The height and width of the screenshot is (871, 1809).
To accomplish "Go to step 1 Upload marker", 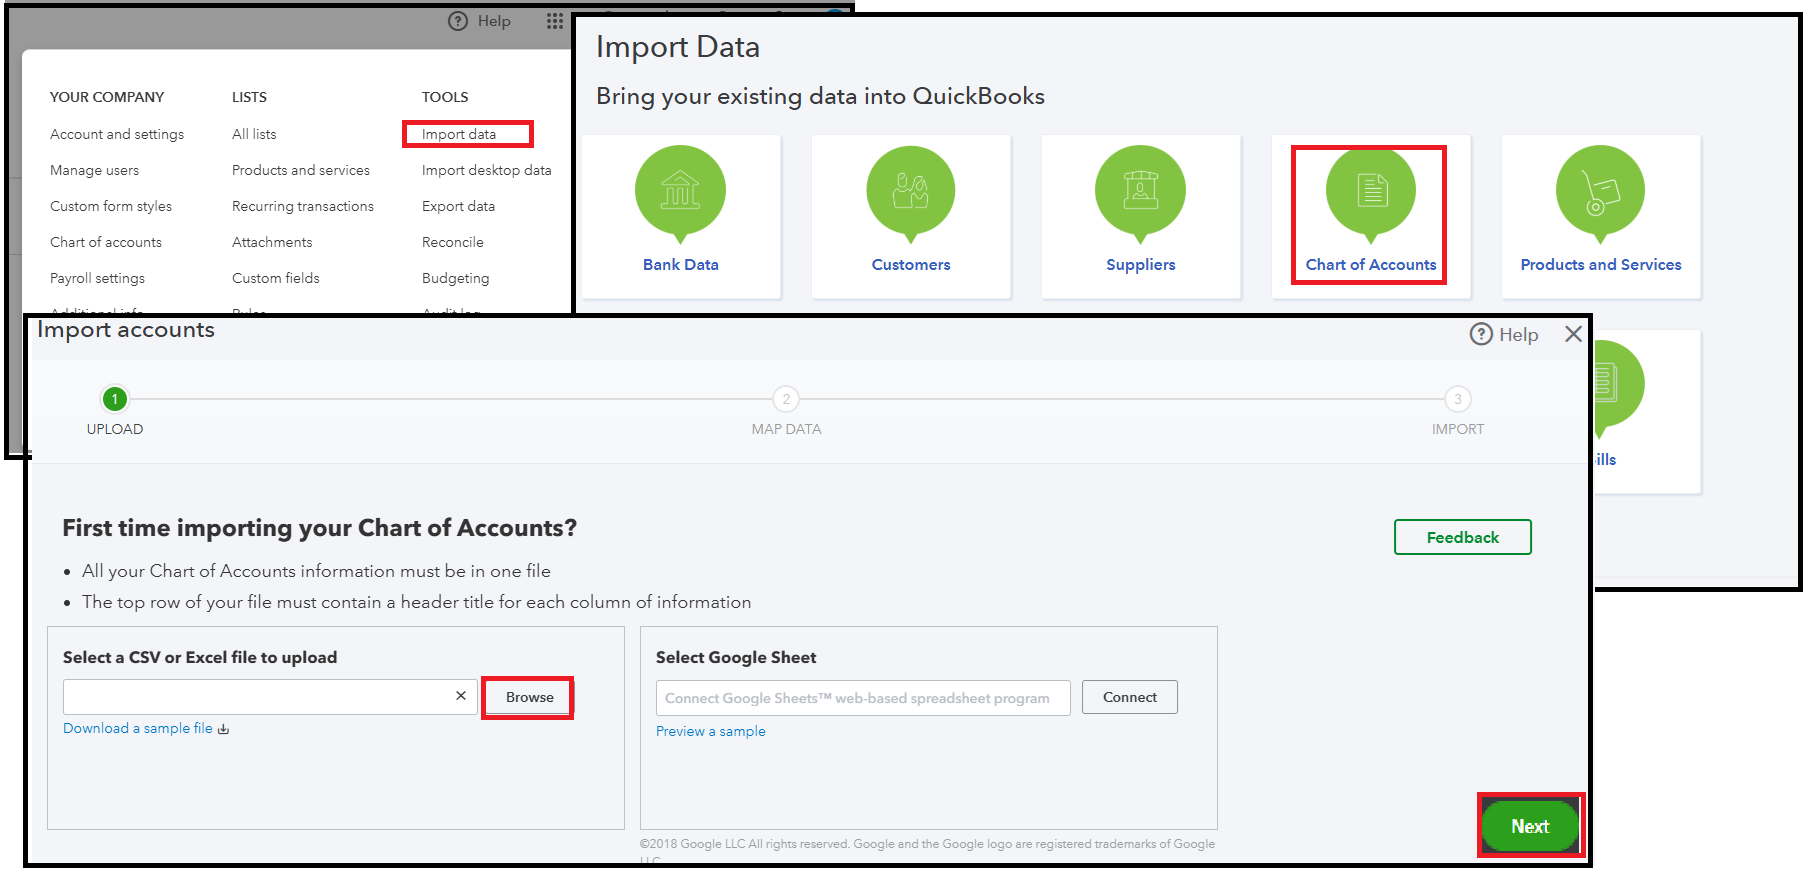I will [x=115, y=399].
